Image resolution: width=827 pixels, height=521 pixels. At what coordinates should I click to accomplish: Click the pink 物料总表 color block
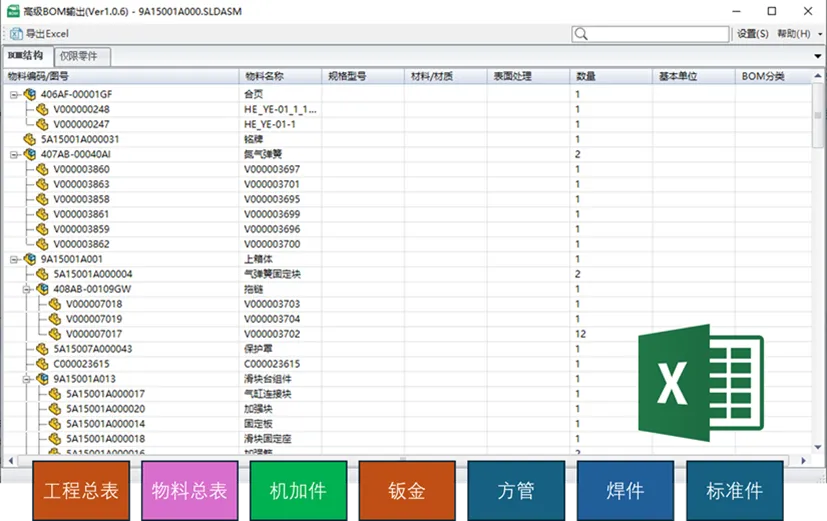tap(190, 491)
